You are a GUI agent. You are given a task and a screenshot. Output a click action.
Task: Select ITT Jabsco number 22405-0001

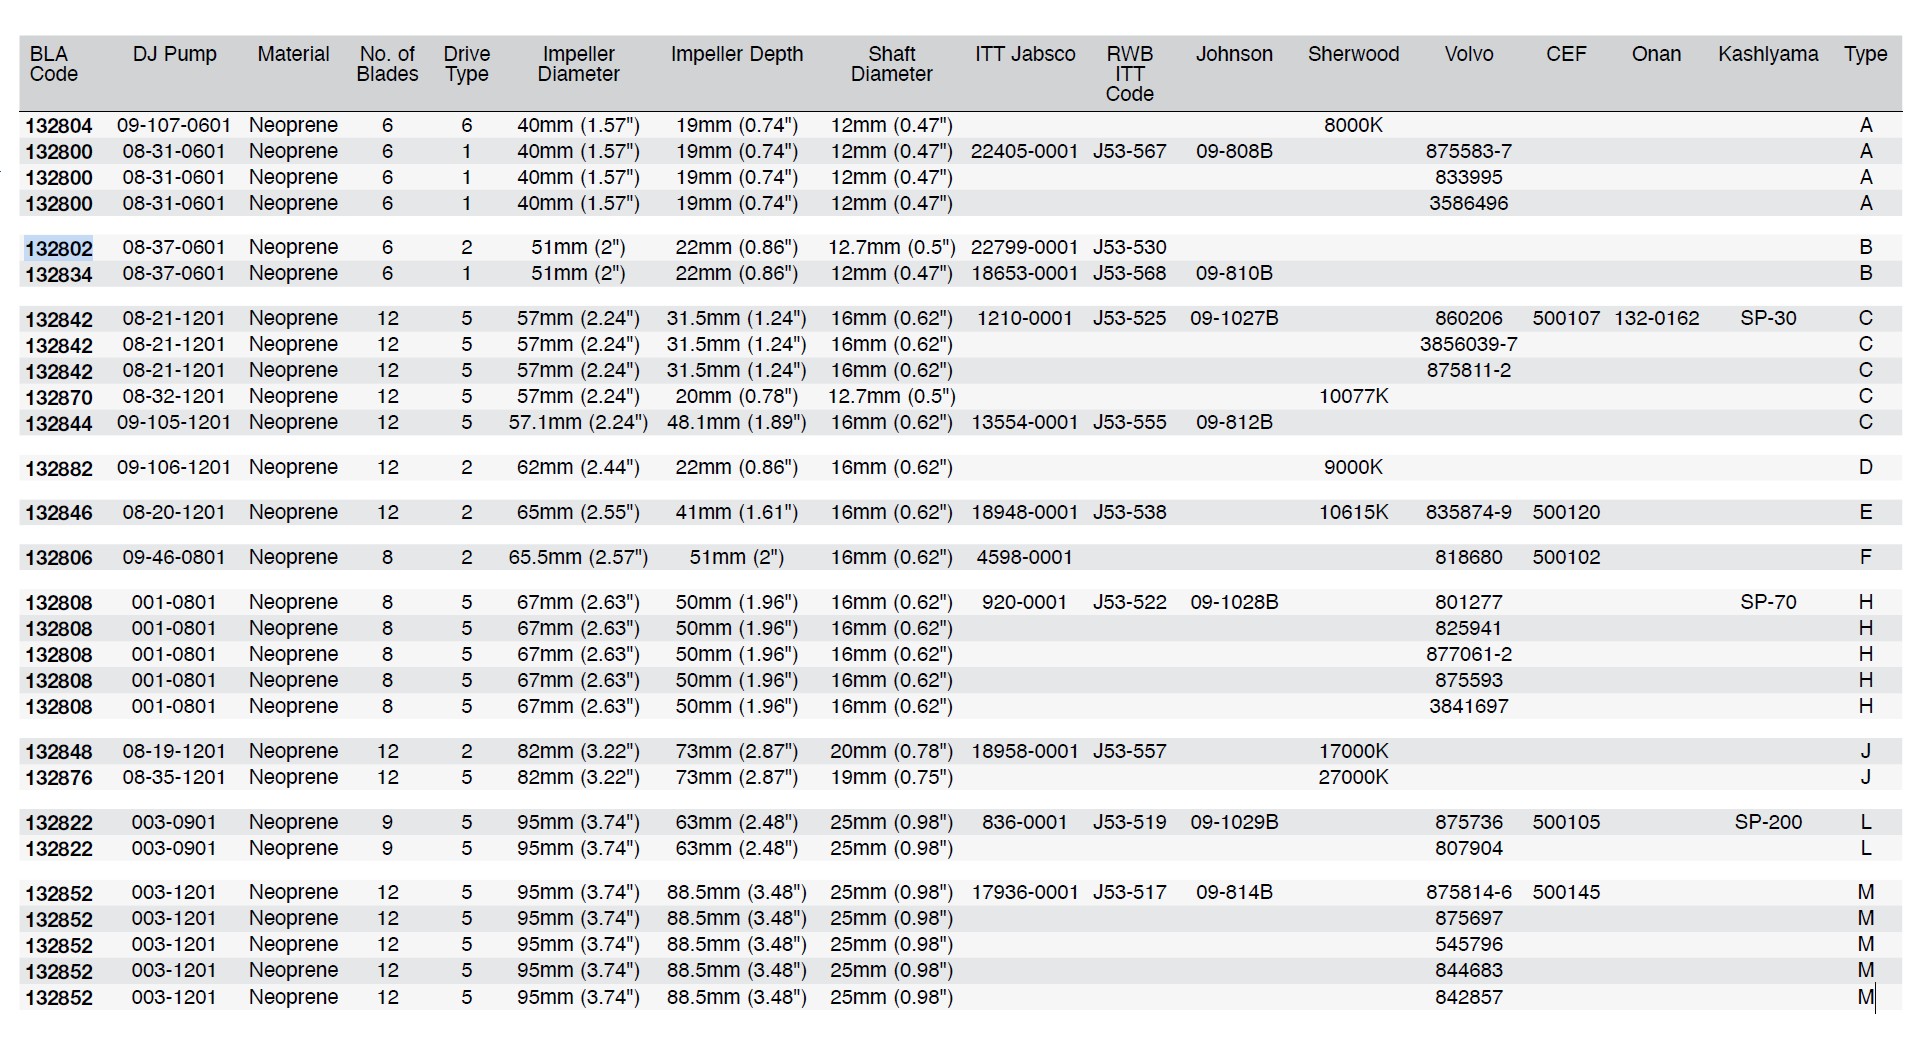(x=1024, y=152)
